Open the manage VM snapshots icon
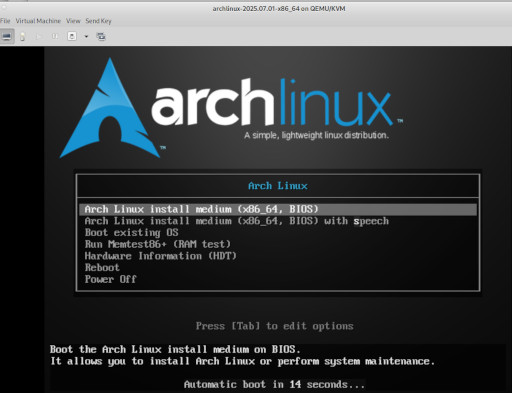Image resolution: width=512 pixels, height=393 pixels. click(x=101, y=36)
